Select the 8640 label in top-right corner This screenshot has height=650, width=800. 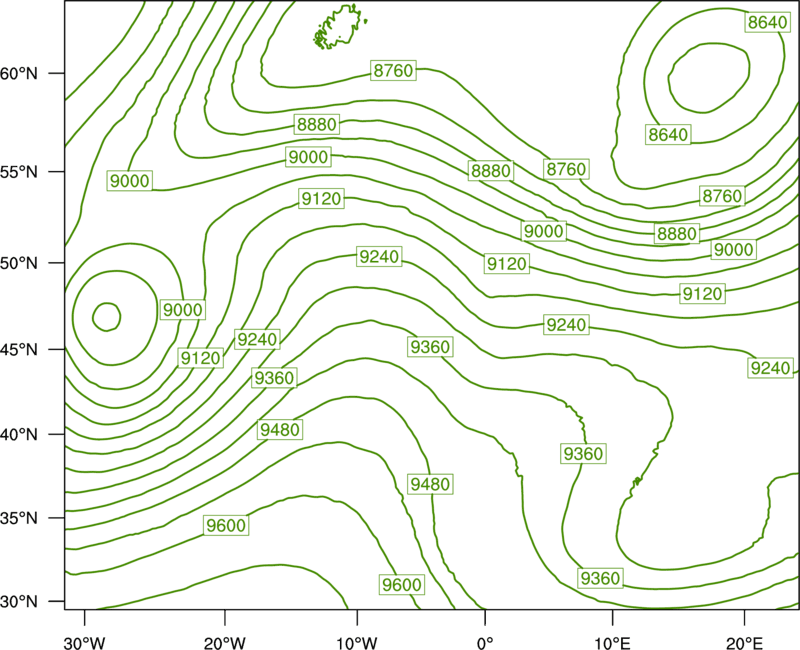tap(767, 22)
